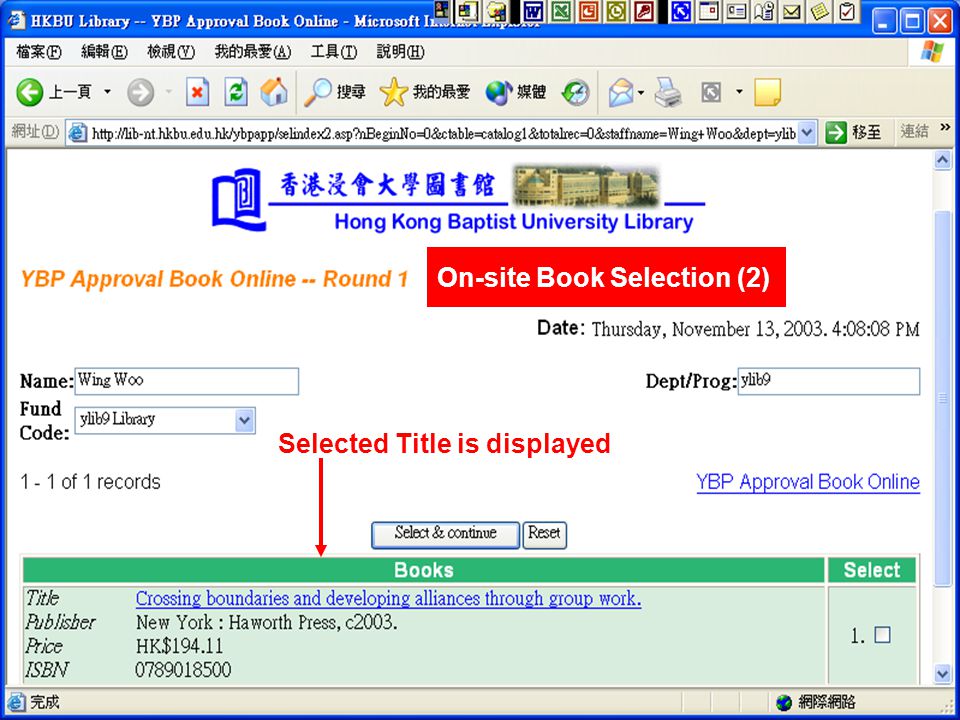
Task: Tick the Select checkbox for book 1
Action: tap(882, 635)
